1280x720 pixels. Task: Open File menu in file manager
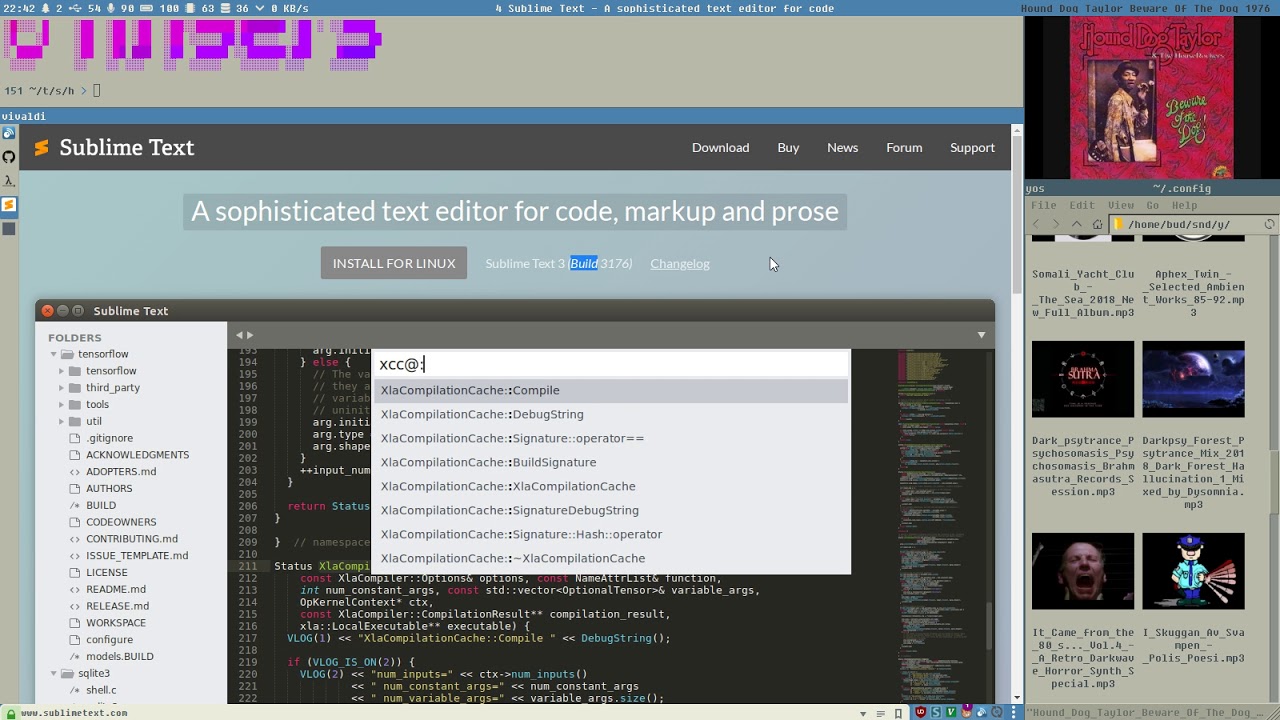tap(1043, 206)
